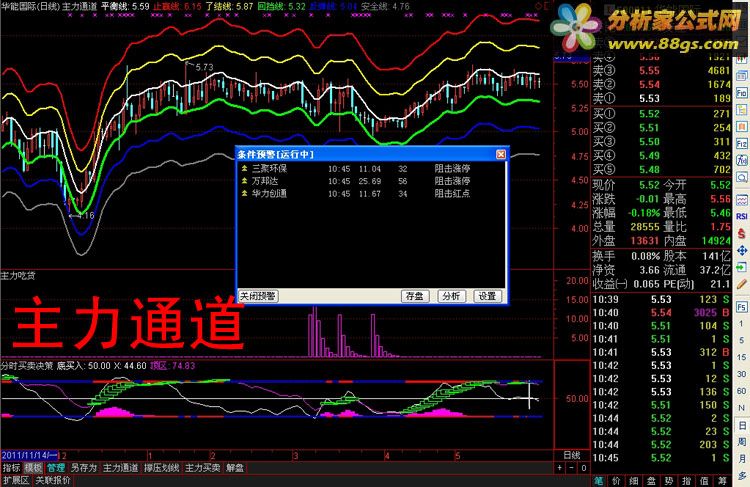The image size is (750, 487).
Task: Switch to the 指 index tab
Action: 686,480
